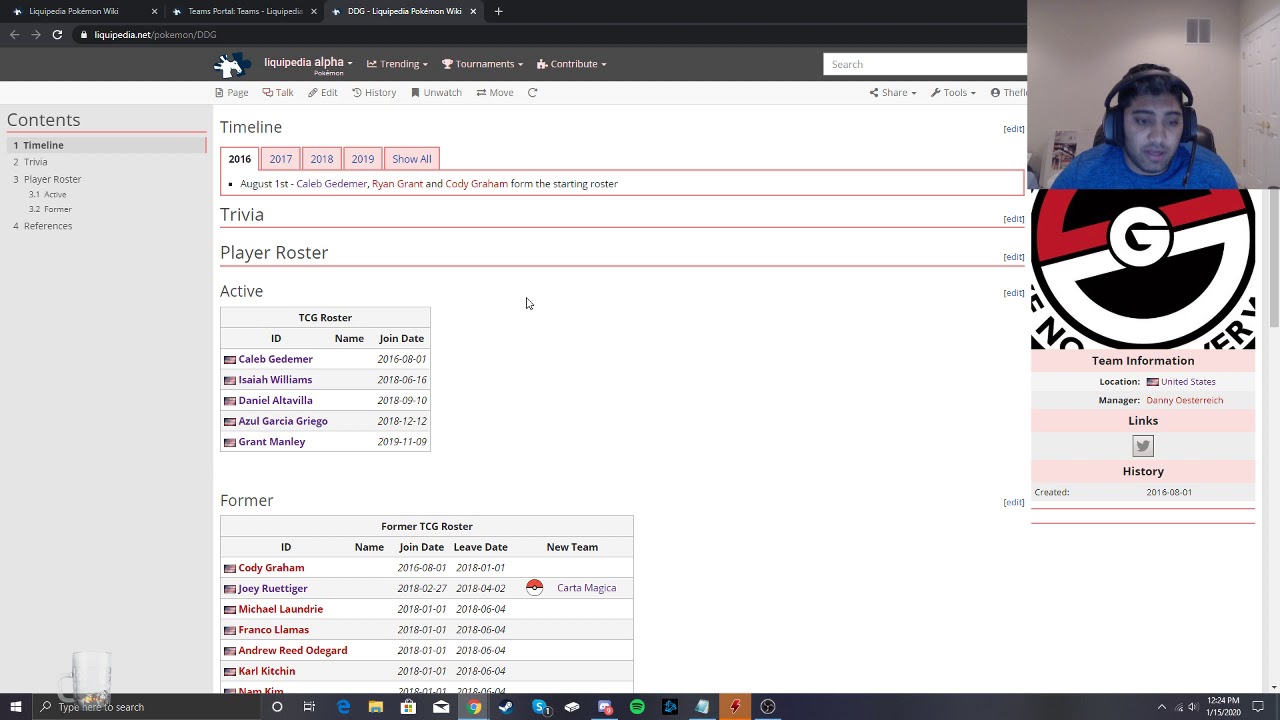This screenshot has height=720, width=1280.
Task: Open the Ryan Grant link
Action: [x=397, y=184]
